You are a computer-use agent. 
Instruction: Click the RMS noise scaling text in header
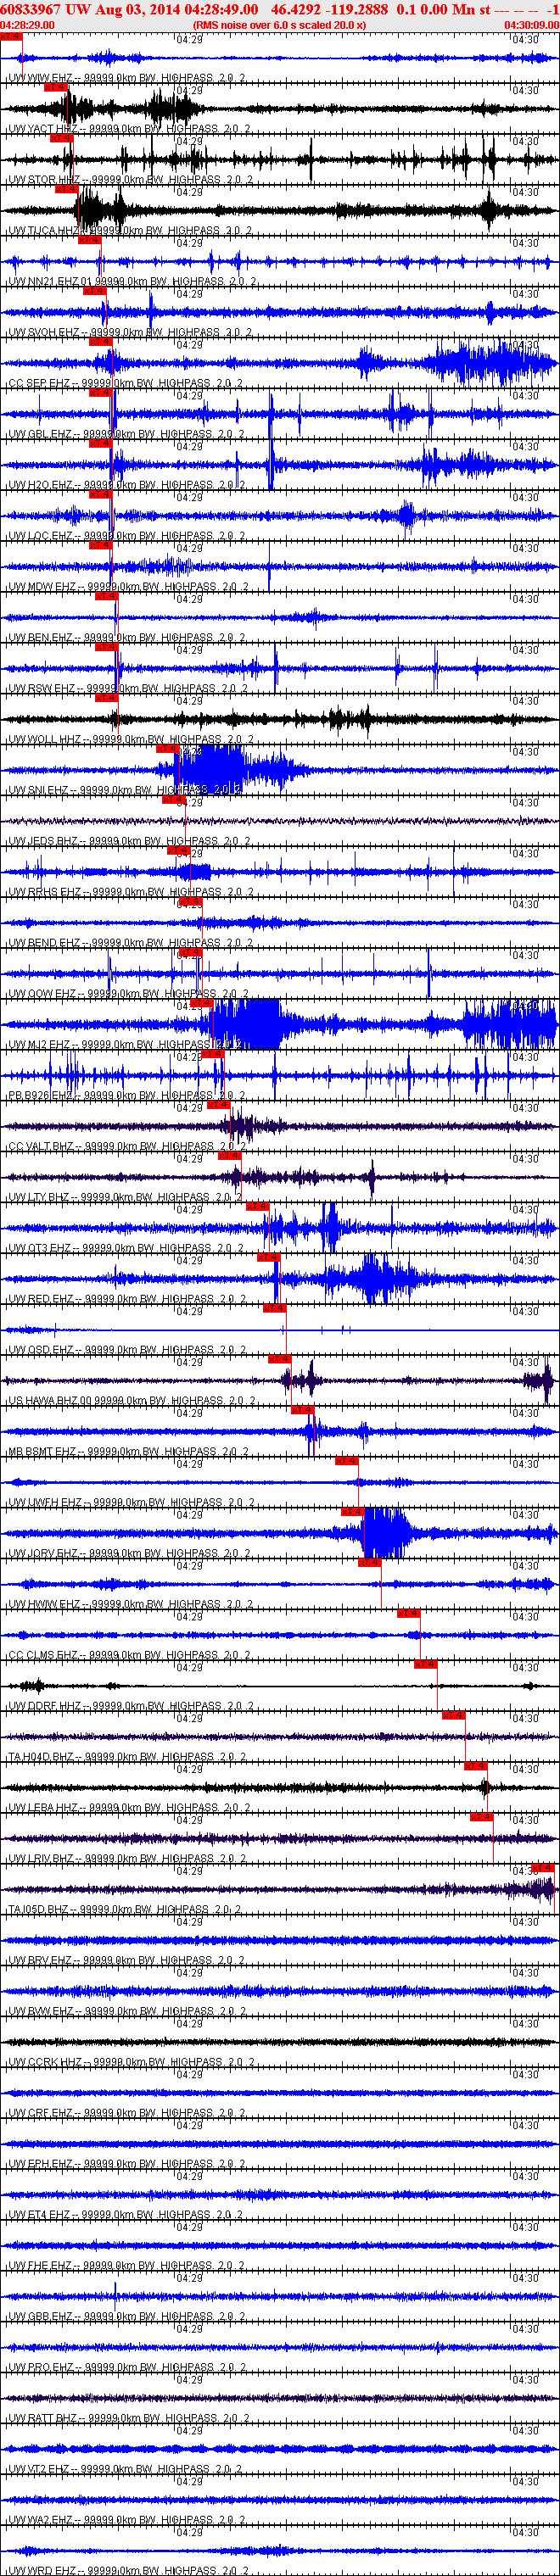tap(279, 24)
